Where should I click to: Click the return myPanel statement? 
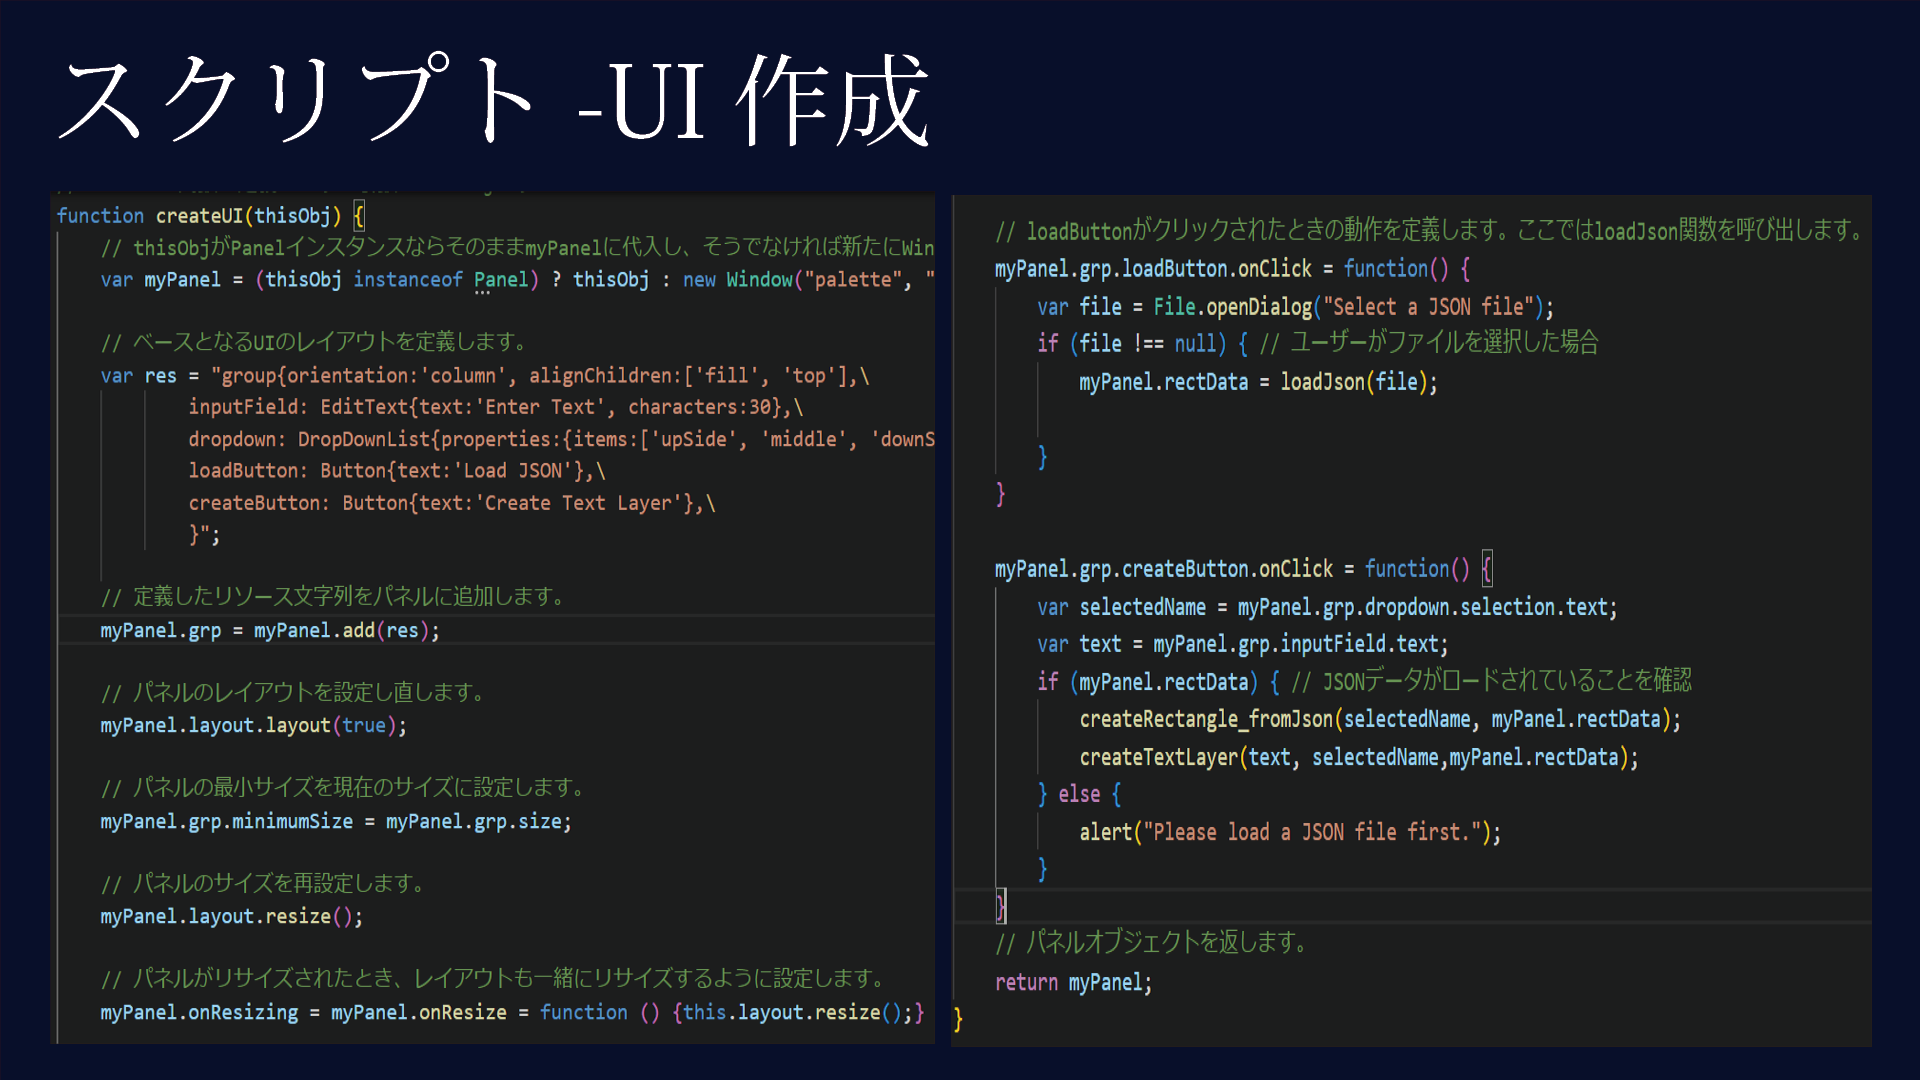tap(1073, 983)
